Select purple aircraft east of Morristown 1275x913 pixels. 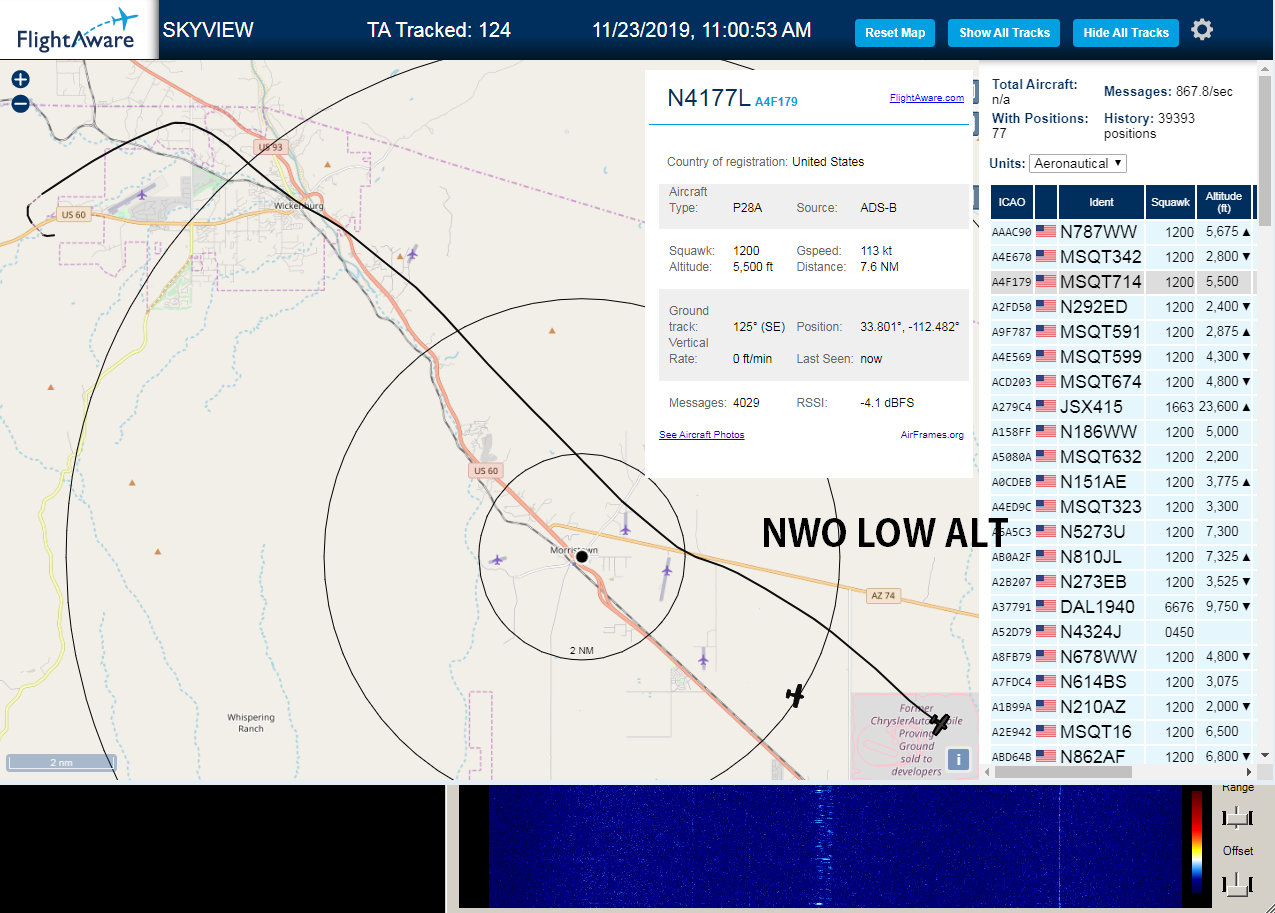666,569
